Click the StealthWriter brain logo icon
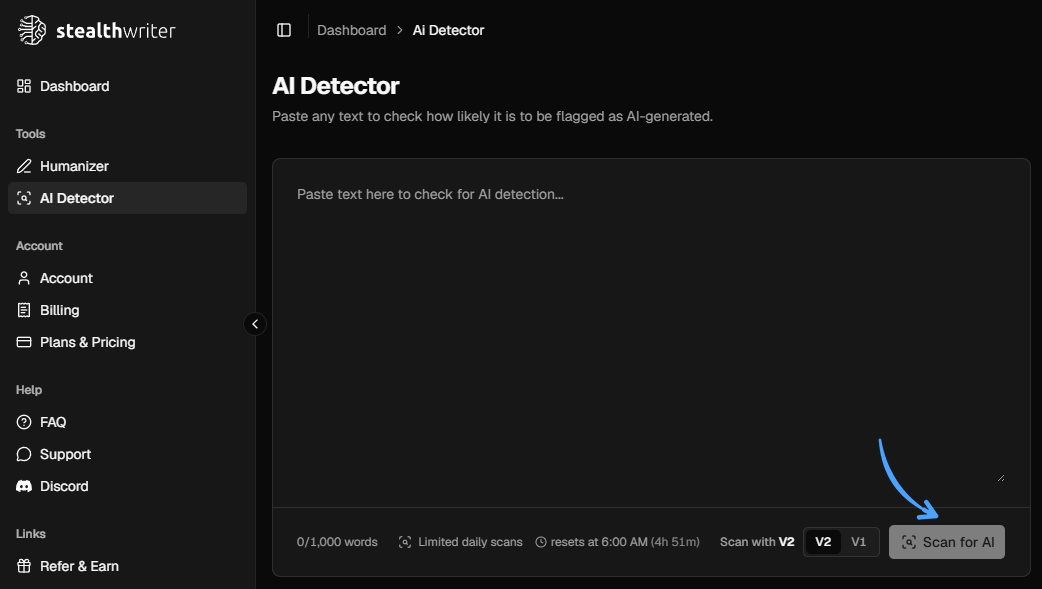The height and width of the screenshot is (589, 1042). pyautogui.click(x=31, y=30)
